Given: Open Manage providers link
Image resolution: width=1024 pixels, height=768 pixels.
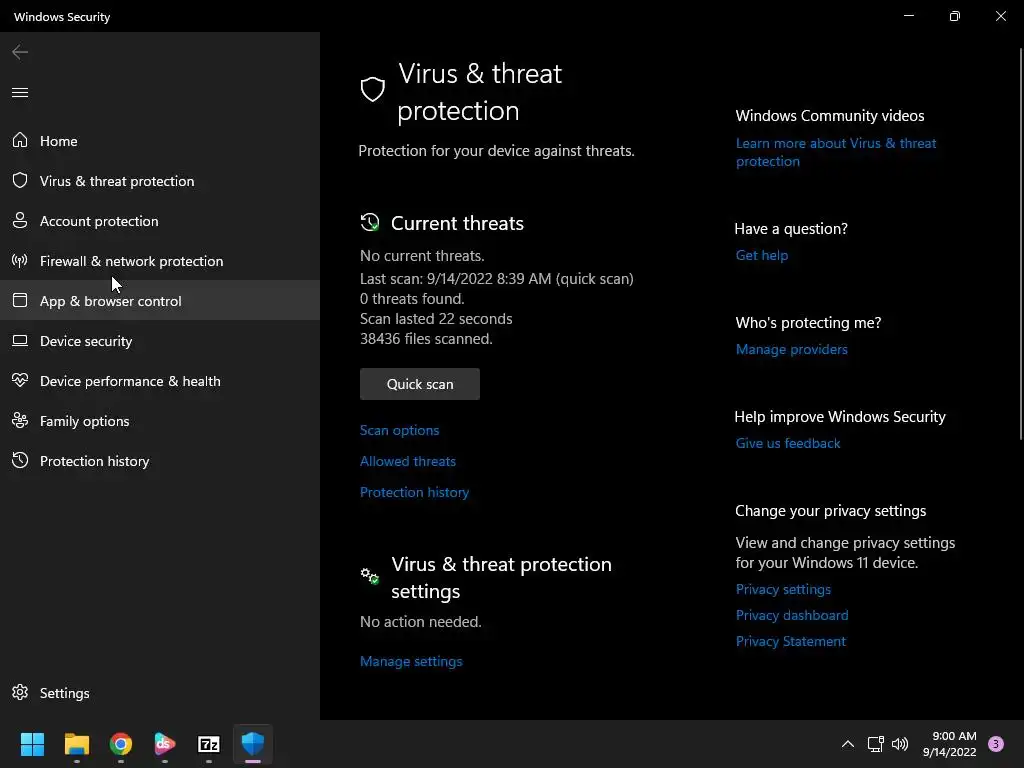Looking at the screenshot, I should point(791,349).
